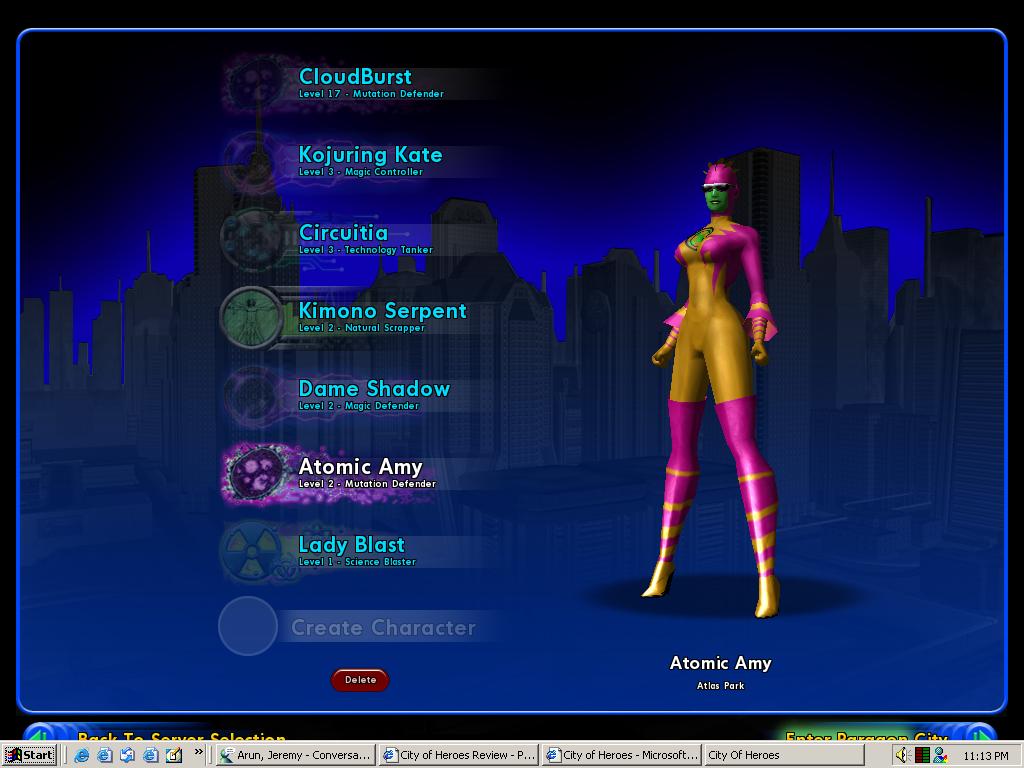Click the messenger buddy tray icon

[x=940, y=756]
